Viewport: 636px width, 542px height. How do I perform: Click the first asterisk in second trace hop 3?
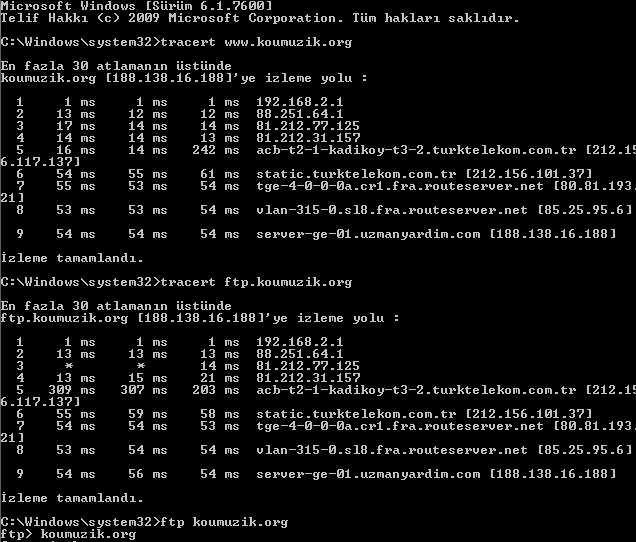click(x=69, y=366)
